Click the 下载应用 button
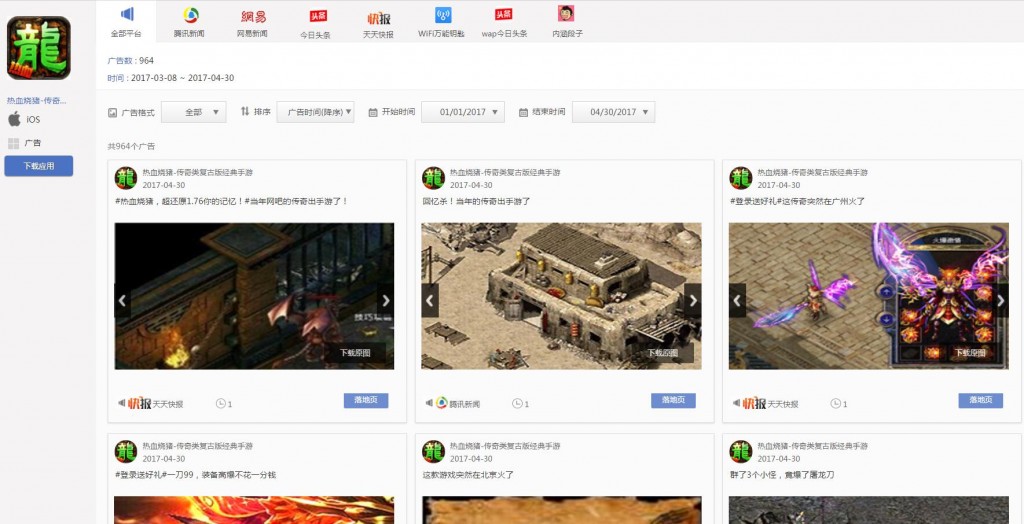Screen dimensions: 1024x524 click(39, 166)
